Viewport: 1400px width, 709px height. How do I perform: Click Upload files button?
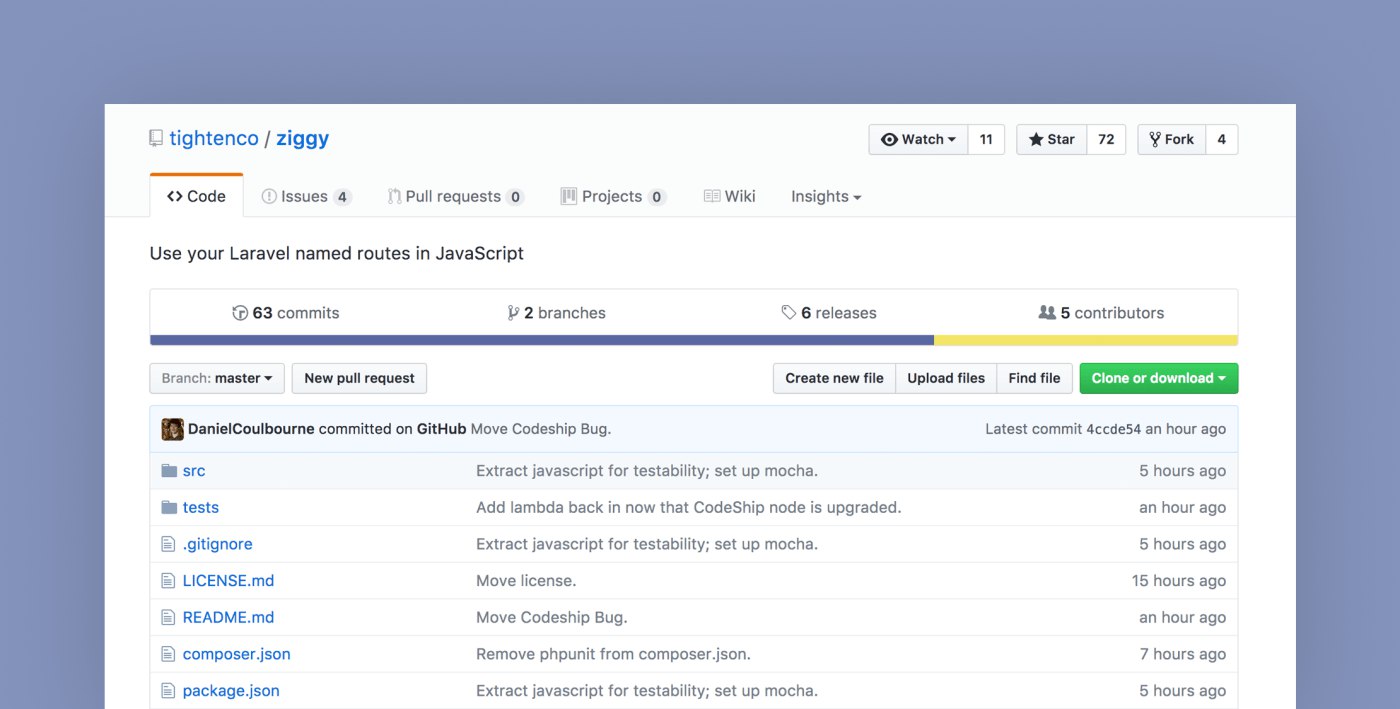[x=946, y=378]
